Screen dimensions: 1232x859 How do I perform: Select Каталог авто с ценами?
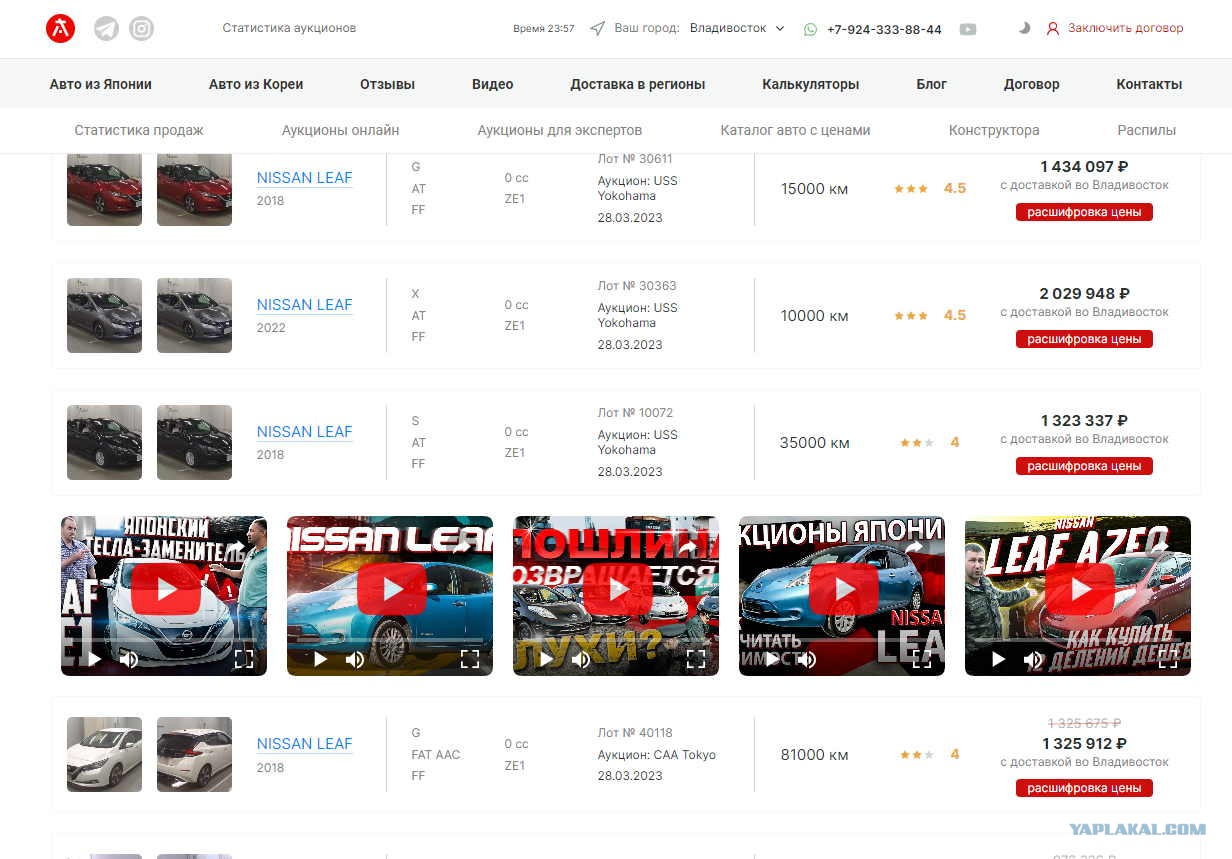[795, 130]
